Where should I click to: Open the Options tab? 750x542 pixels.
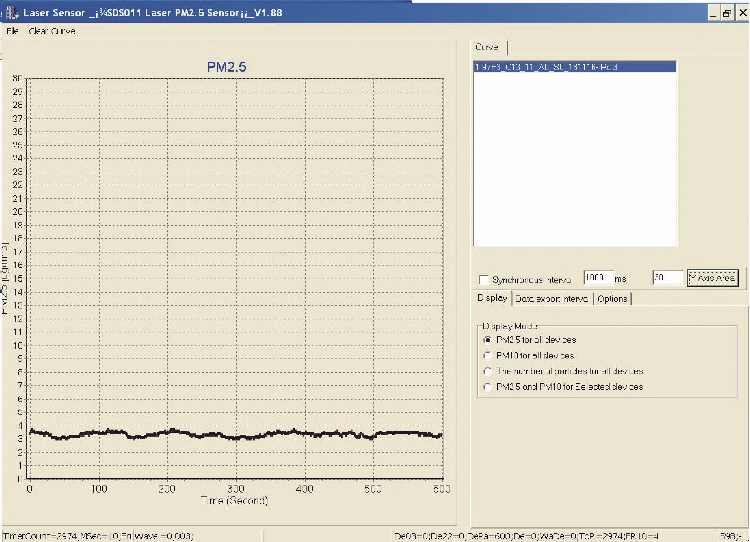coord(612,298)
